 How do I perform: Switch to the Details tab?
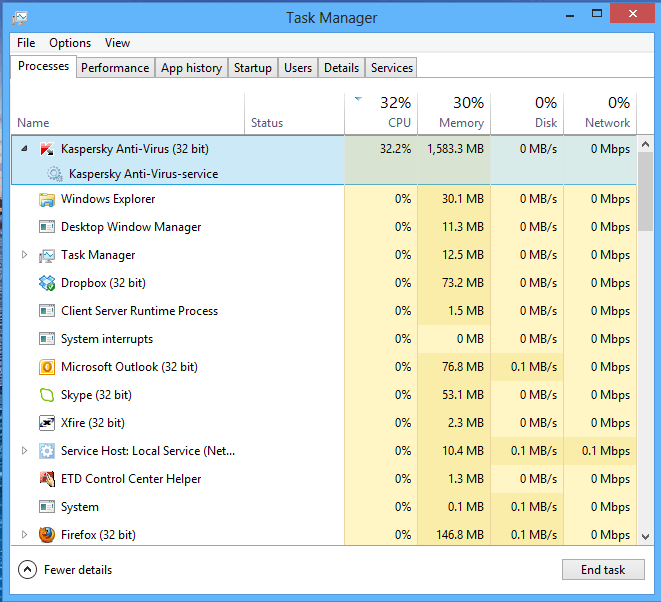click(x=341, y=68)
